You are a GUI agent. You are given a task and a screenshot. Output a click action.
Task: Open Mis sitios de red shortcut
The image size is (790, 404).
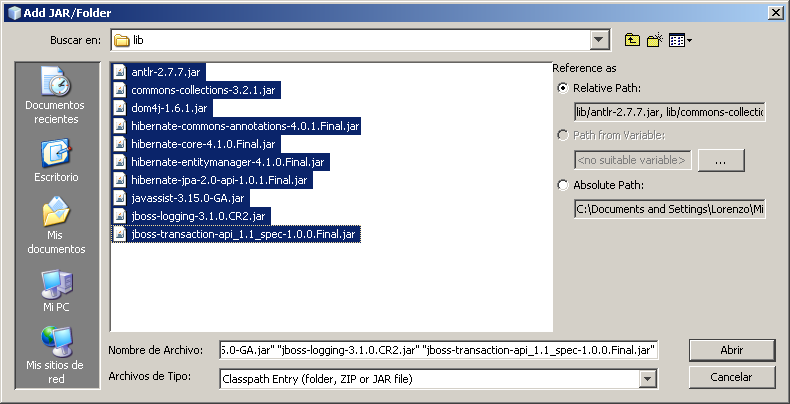tap(56, 356)
